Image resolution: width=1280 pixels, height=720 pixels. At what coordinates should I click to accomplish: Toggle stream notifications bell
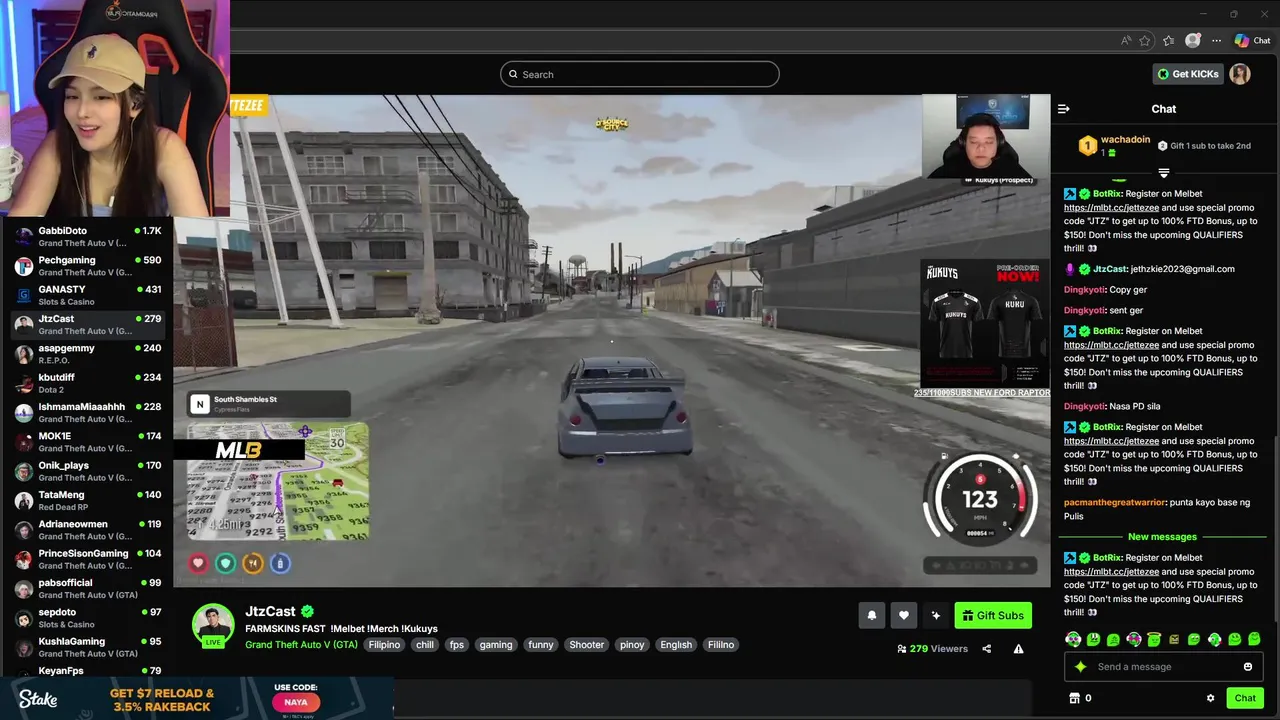point(871,616)
